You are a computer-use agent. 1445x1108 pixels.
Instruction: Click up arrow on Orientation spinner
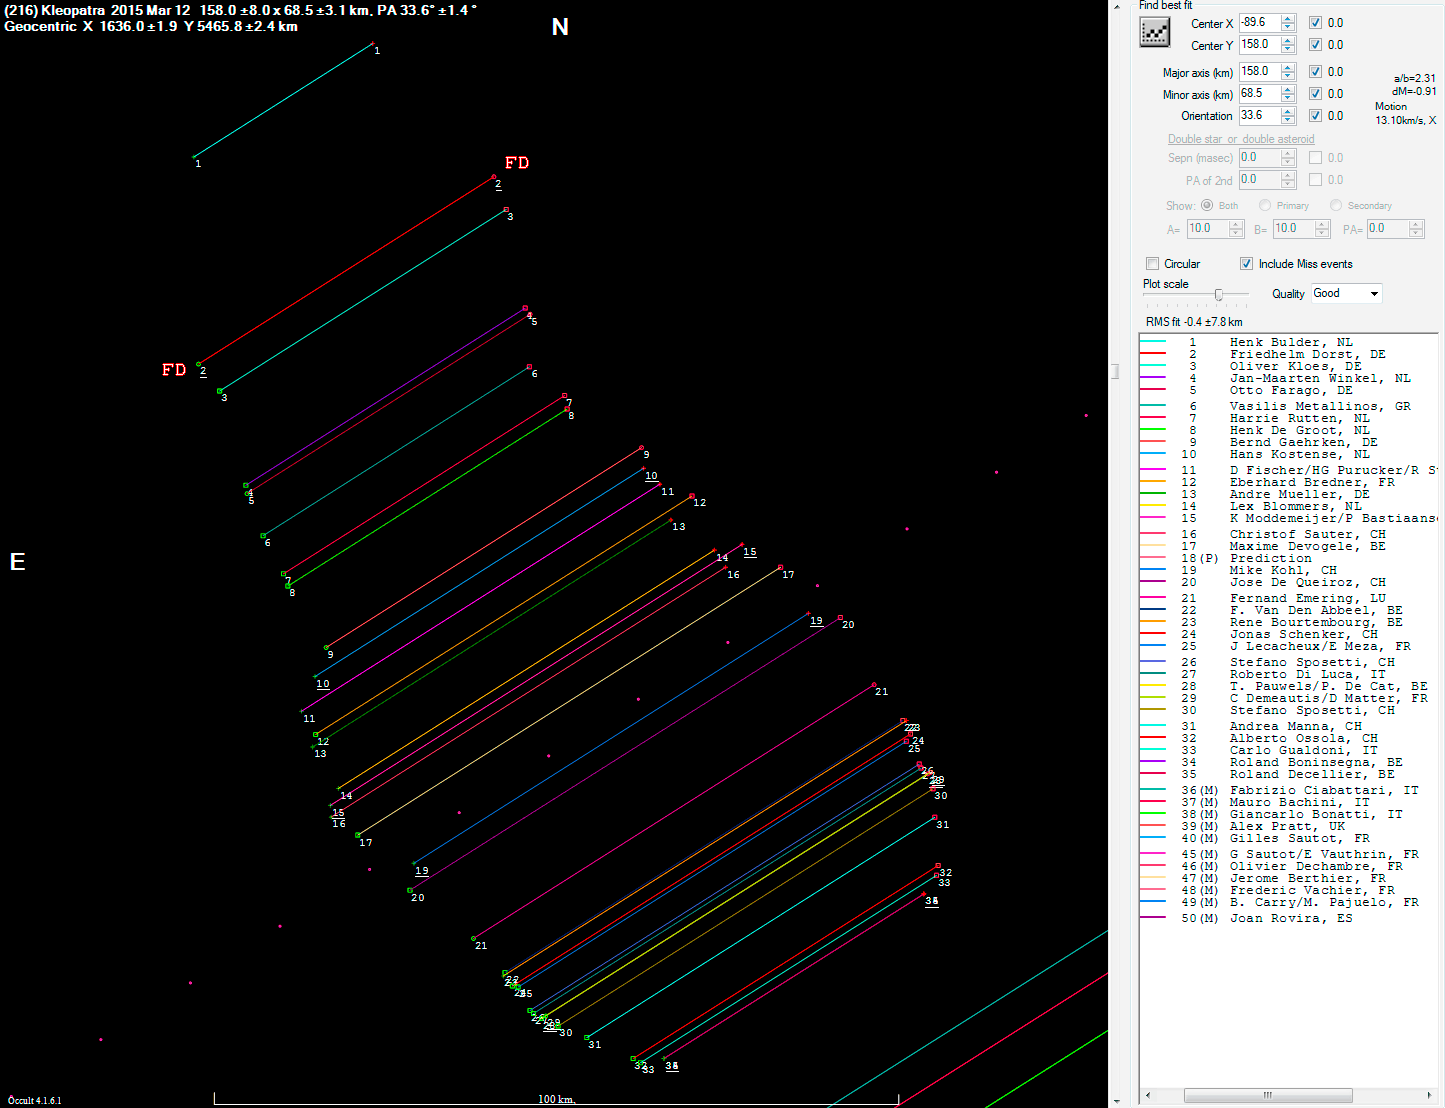1288,111
